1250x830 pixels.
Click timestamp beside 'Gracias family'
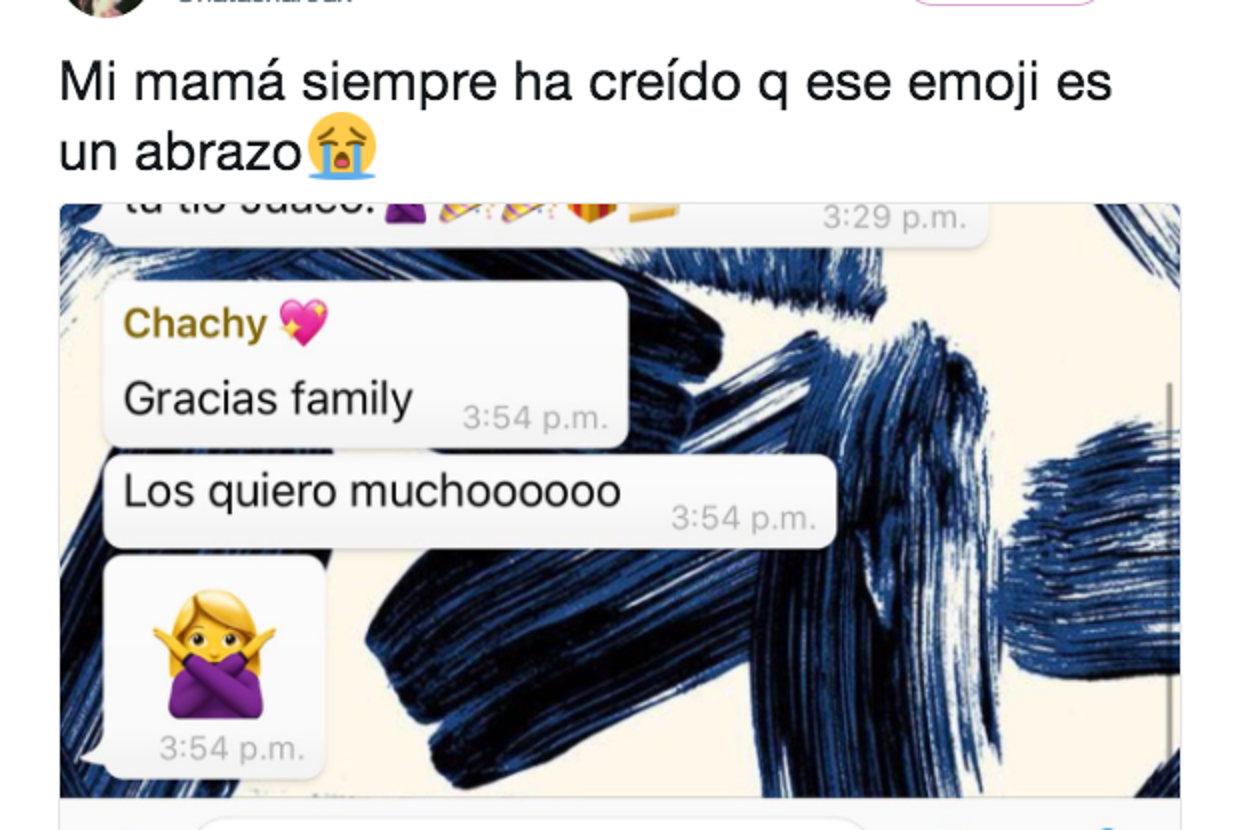(535, 418)
